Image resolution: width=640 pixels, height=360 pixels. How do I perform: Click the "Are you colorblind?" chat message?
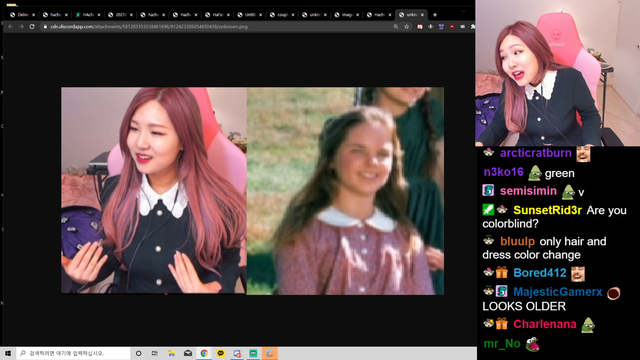click(x=554, y=217)
